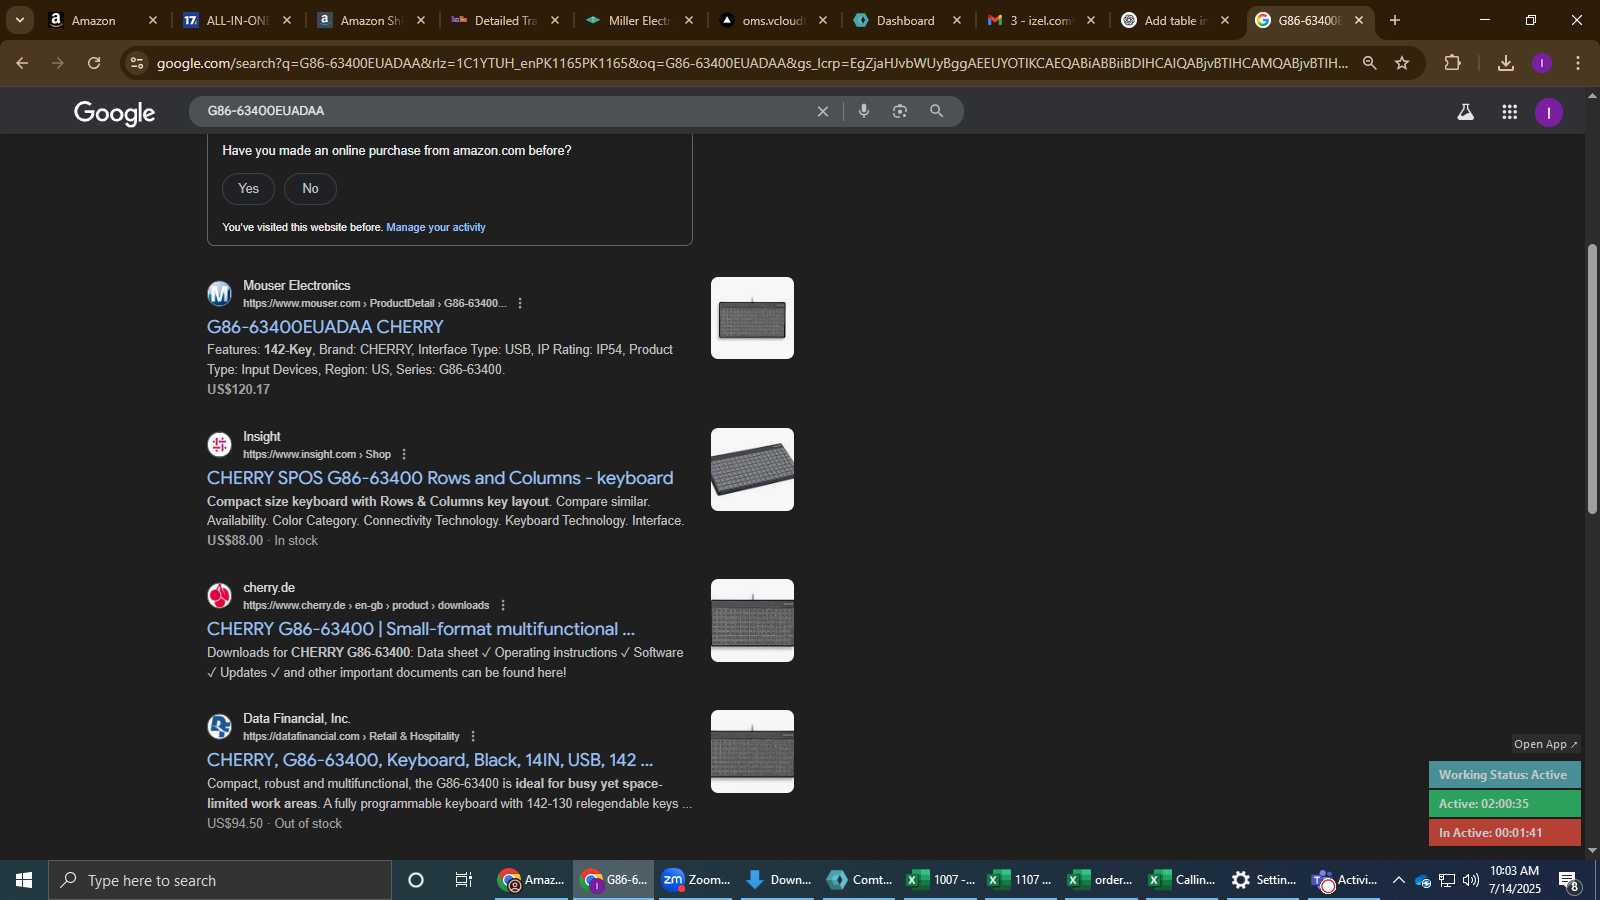Open more options for Insight result
The image size is (1600, 900).
tap(404, 454)
